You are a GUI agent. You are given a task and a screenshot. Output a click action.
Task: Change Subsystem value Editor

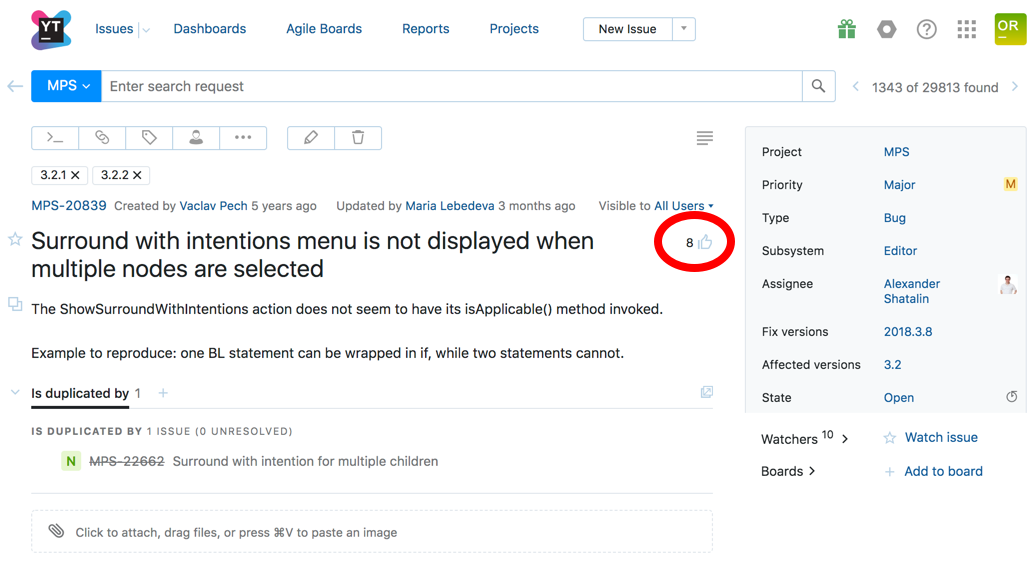point(900,250)
